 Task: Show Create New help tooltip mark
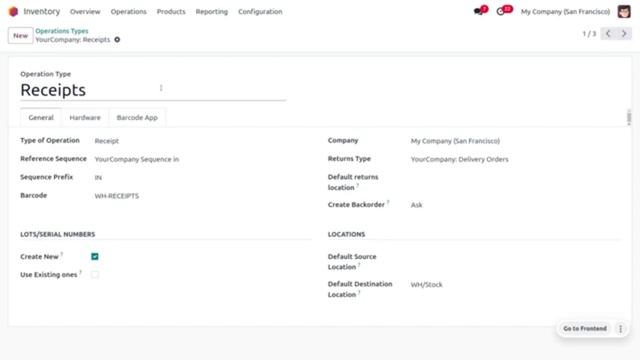62,254
